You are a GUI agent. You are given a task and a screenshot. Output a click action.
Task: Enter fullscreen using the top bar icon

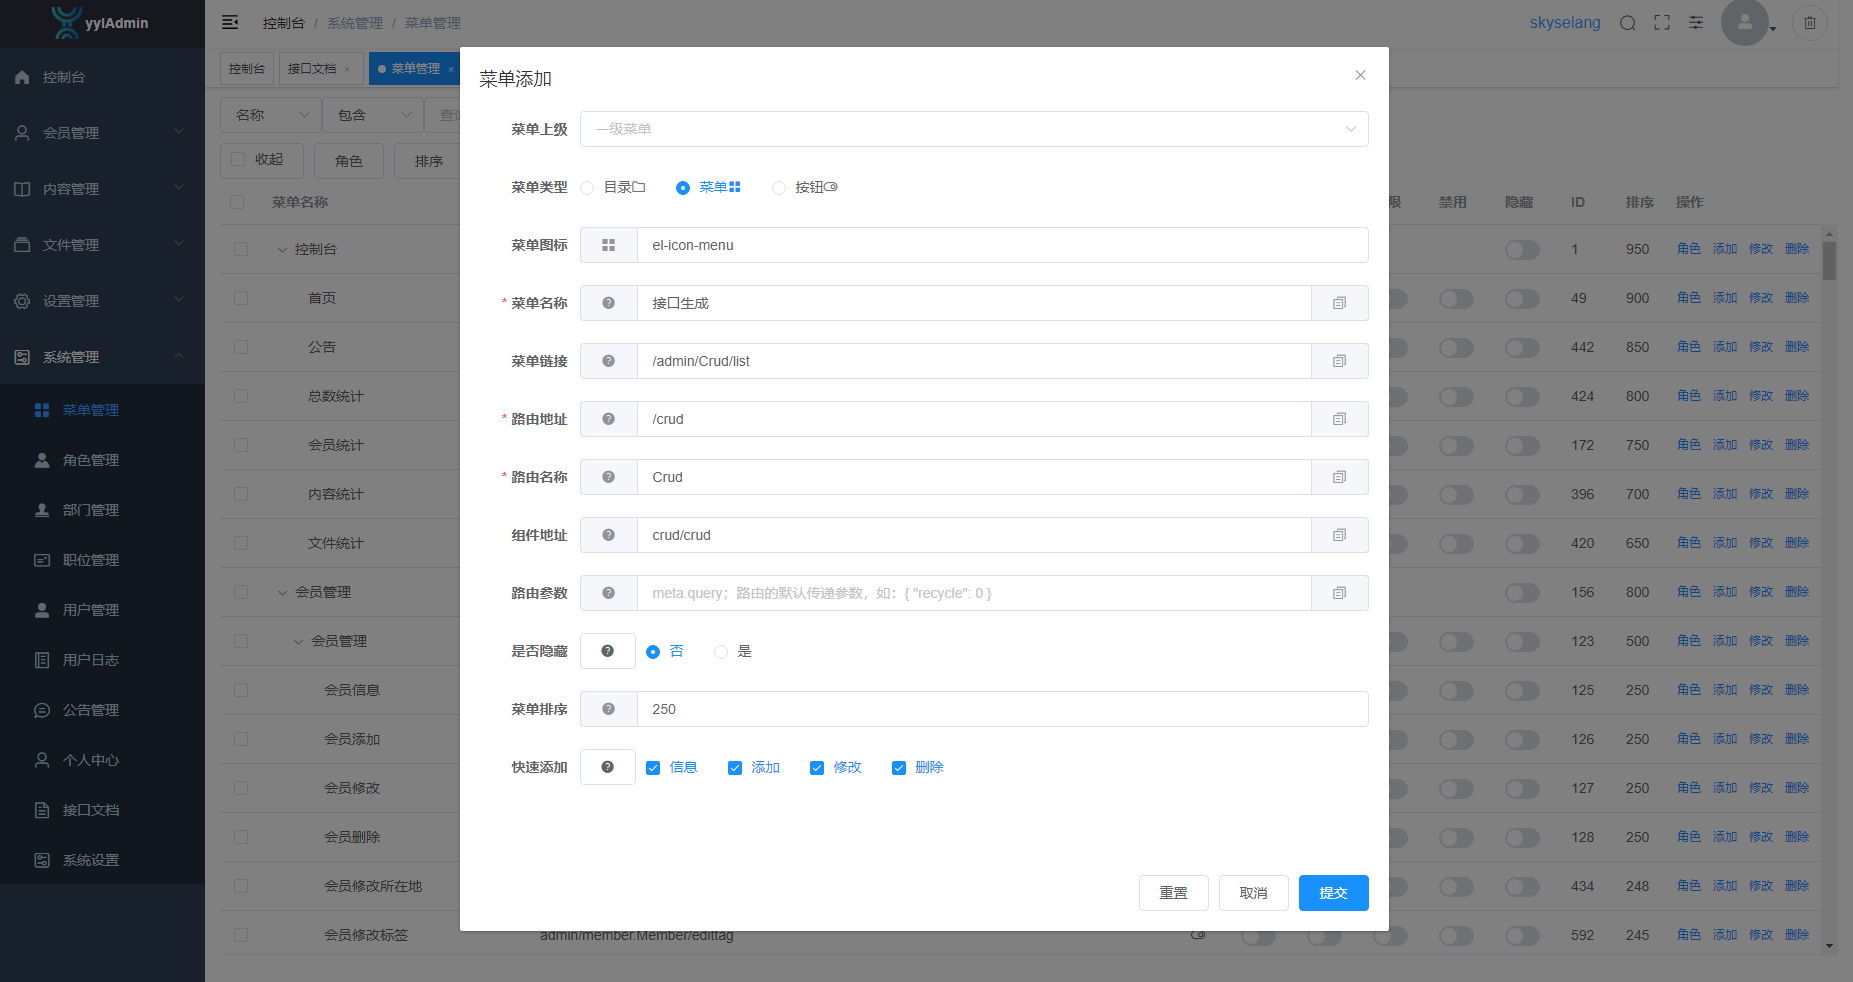(1662, 23)
